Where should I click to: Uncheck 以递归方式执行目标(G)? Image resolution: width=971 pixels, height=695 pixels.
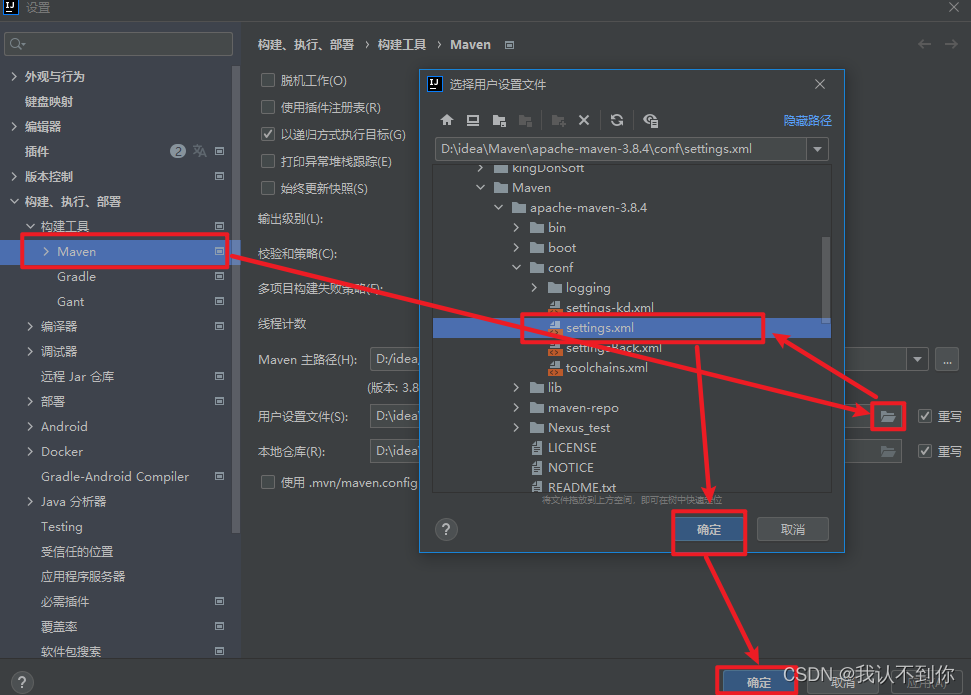point(268,134)
